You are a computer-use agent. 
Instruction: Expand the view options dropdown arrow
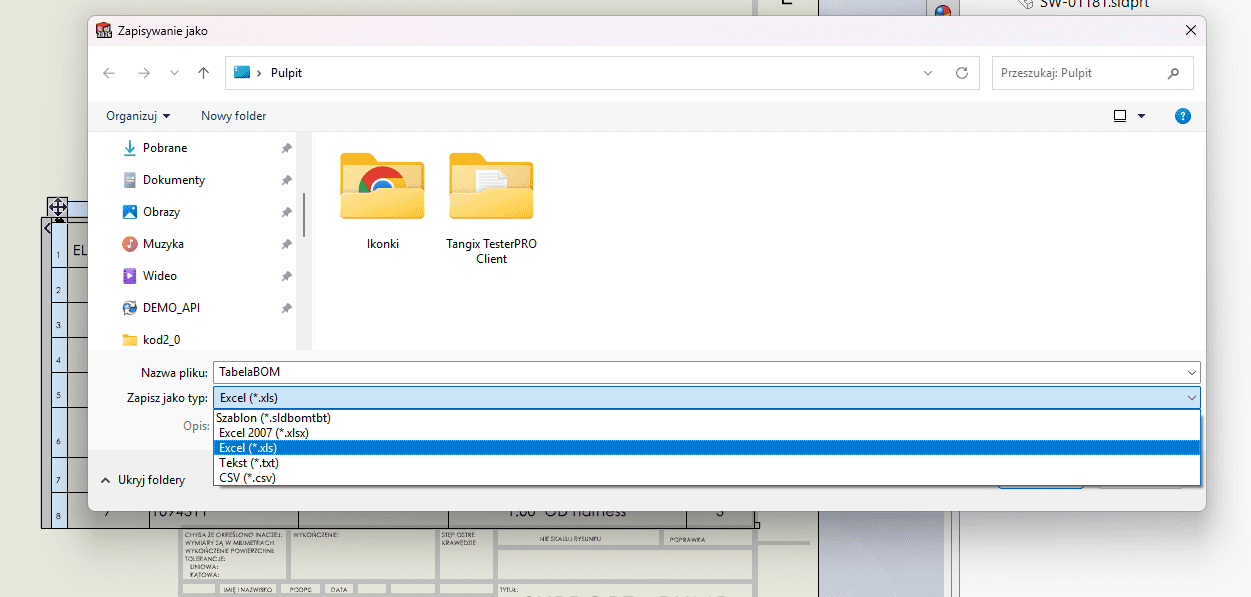click(x=1142, y=116)
